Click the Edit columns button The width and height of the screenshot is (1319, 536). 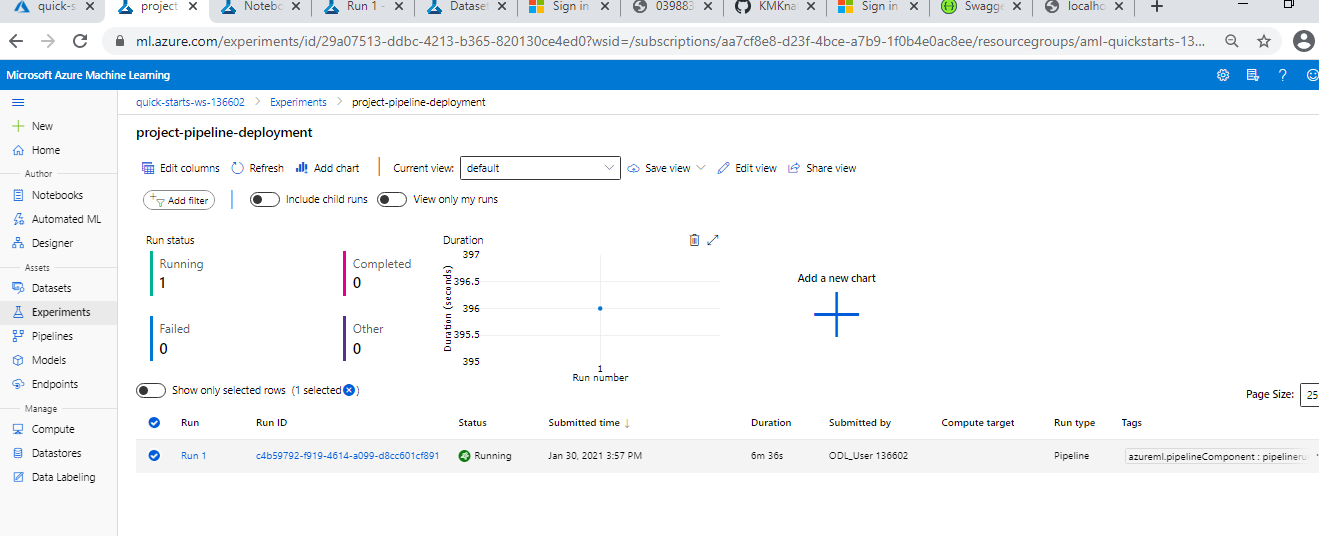tap(181, 168)
